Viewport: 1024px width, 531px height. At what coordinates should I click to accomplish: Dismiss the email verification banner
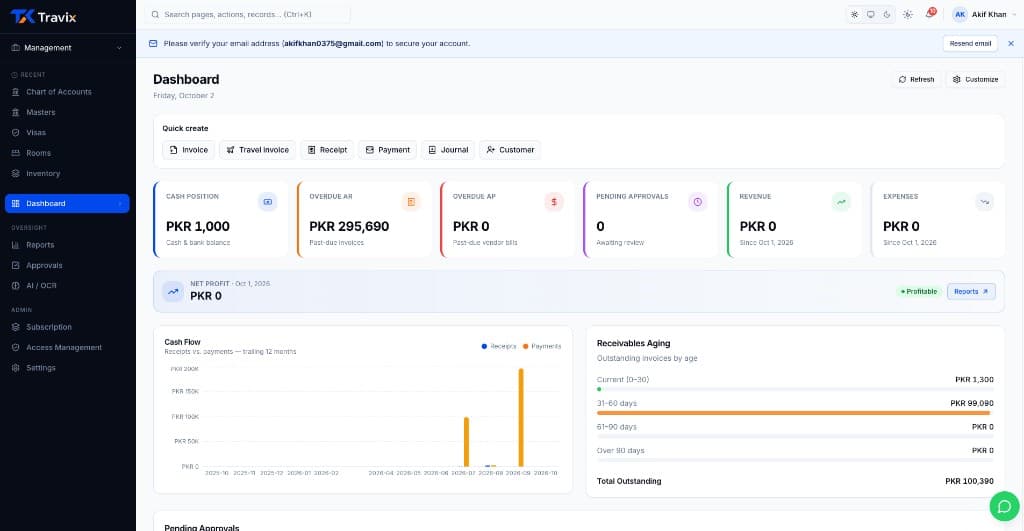[x=1011, y=44]
